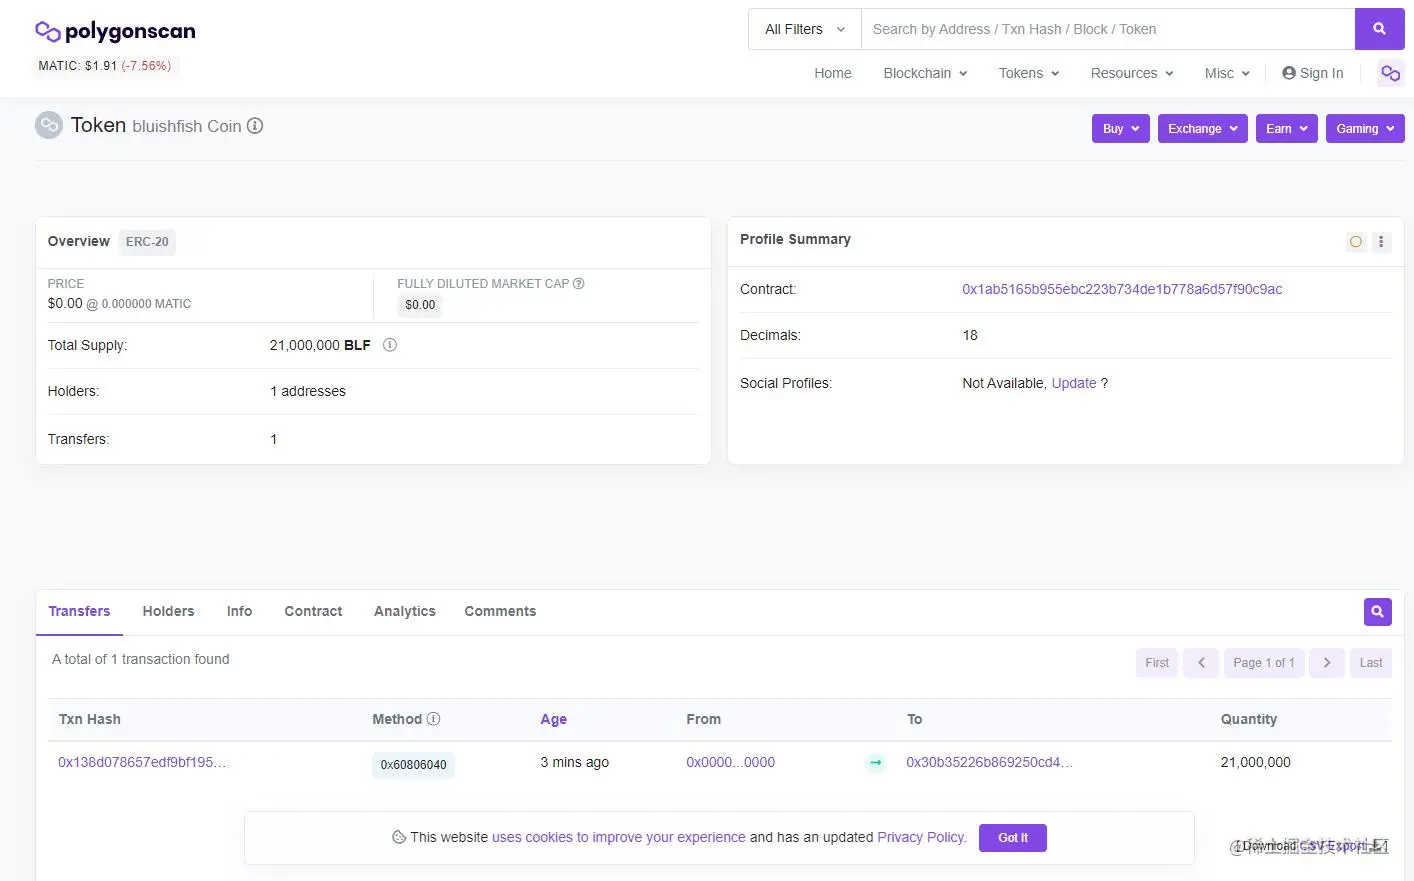The height and width of the screenshot is (881, 1414).
Task: Go to previous page with left chevron
Action: (1201, 663)
